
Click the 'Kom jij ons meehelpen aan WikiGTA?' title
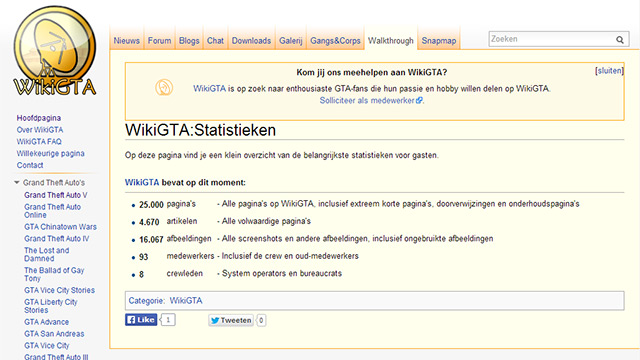point(371,73)
